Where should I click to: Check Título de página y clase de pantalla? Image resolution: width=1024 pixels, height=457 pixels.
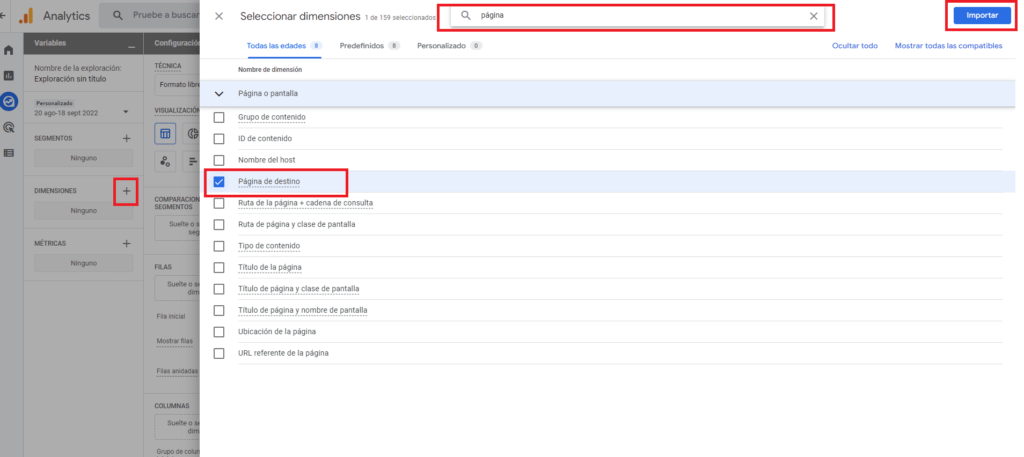(x=219, y=289)
